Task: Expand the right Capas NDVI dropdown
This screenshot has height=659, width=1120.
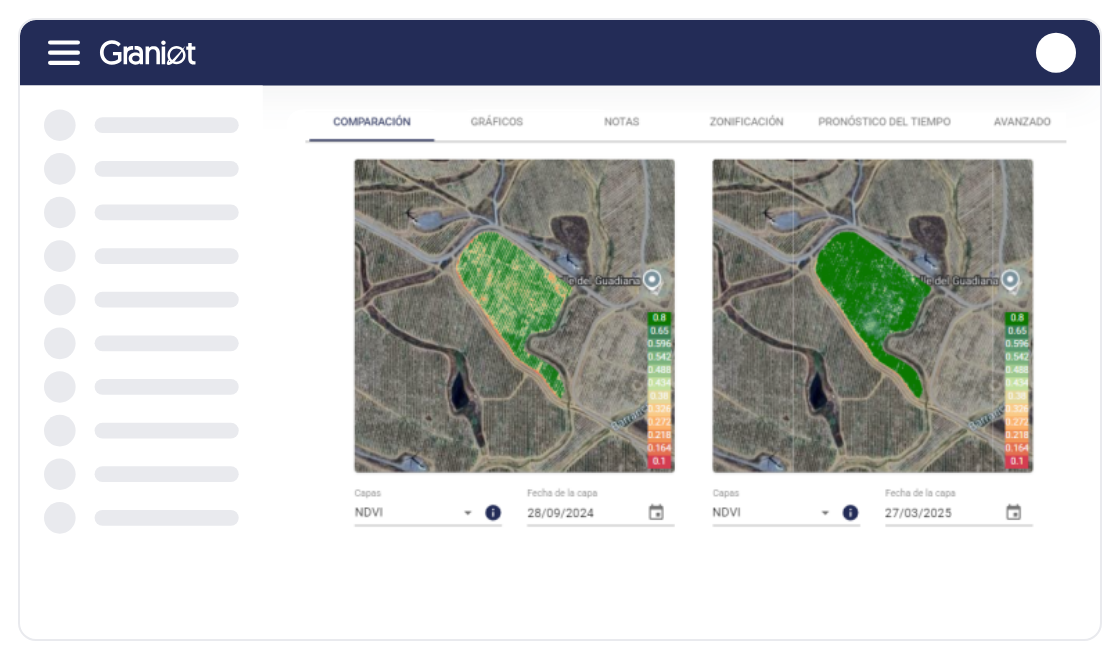Action: [x=825, y=513]
